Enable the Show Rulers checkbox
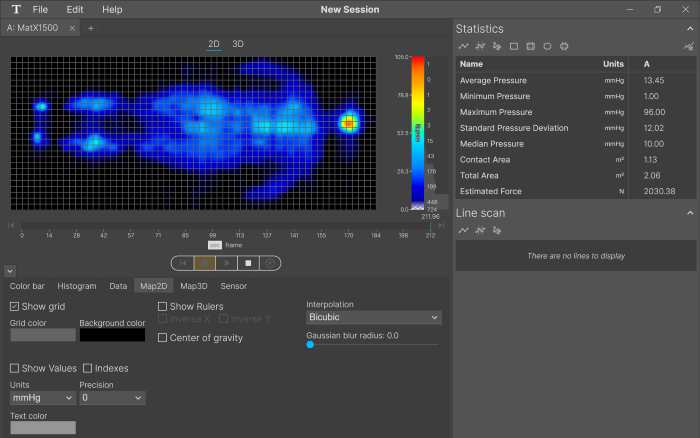Viewport: 700px width, 438px height. [x=162, y=306]
